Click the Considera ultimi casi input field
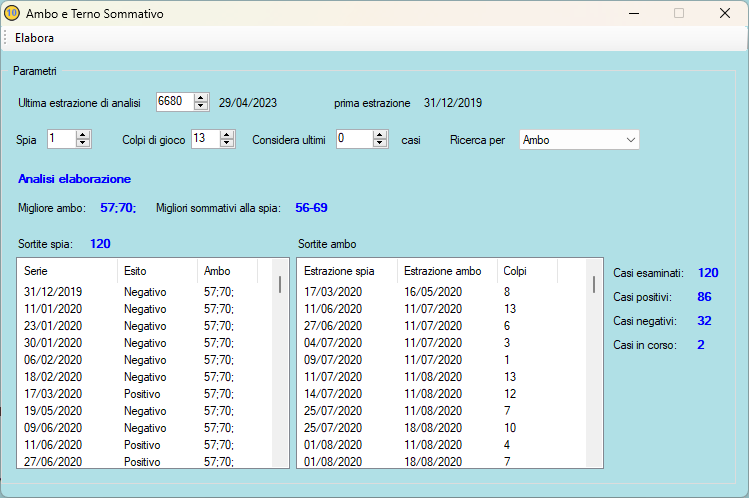749x498 pixels. point(355,139)
